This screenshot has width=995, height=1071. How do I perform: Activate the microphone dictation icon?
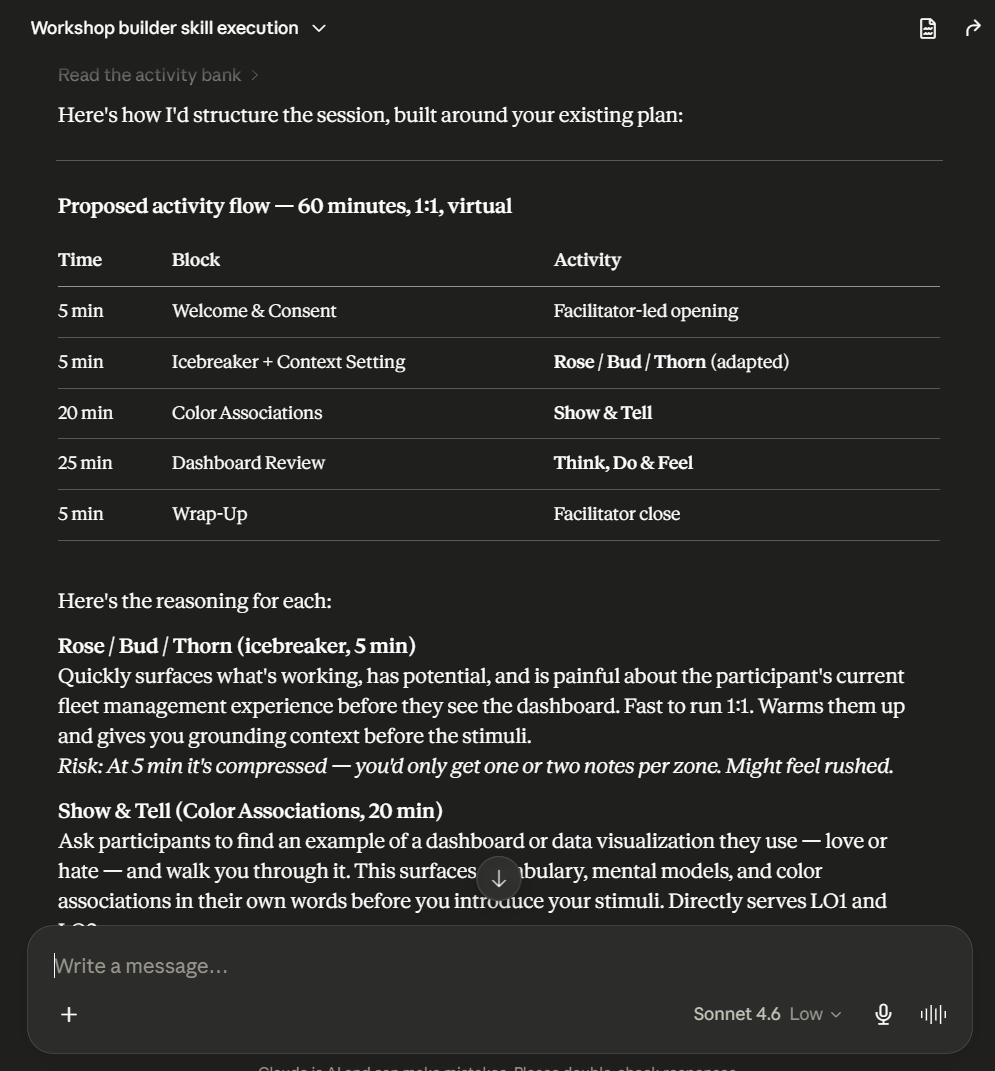click(883, 1014)
